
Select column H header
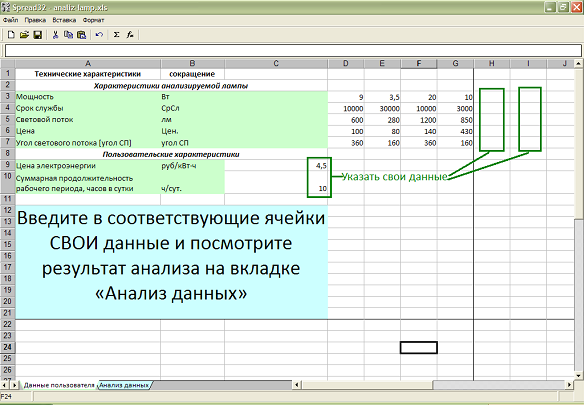click(492, 64)
